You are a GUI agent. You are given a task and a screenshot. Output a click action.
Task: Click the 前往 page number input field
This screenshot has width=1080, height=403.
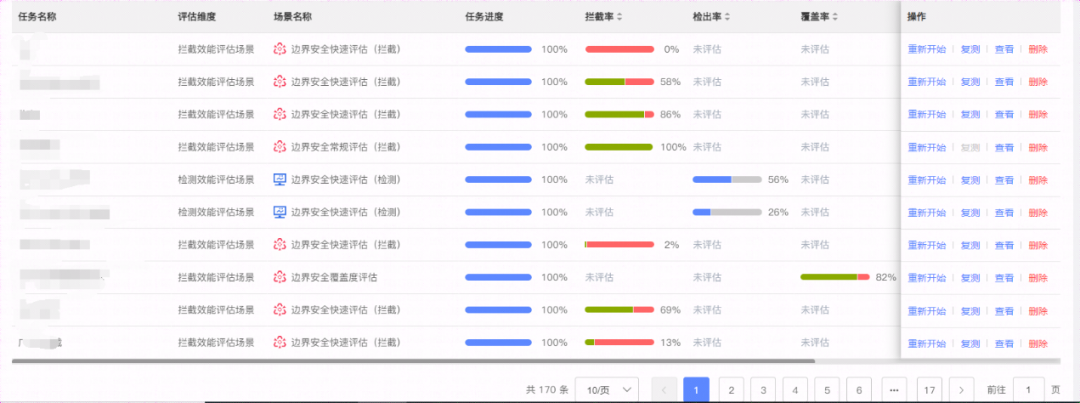click(x=1027, y=389)
